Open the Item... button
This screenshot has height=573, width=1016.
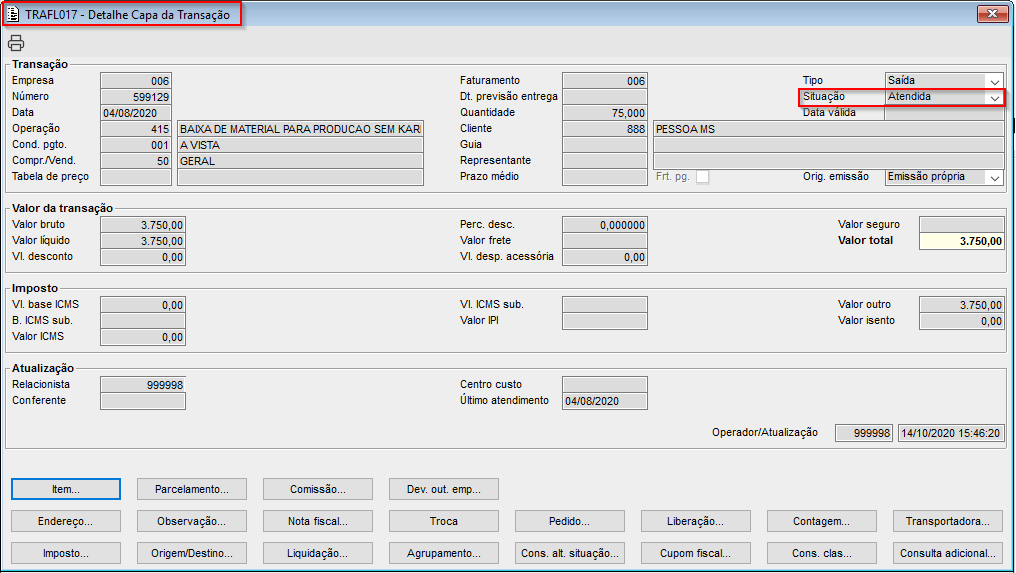click(x=66, y=489)
